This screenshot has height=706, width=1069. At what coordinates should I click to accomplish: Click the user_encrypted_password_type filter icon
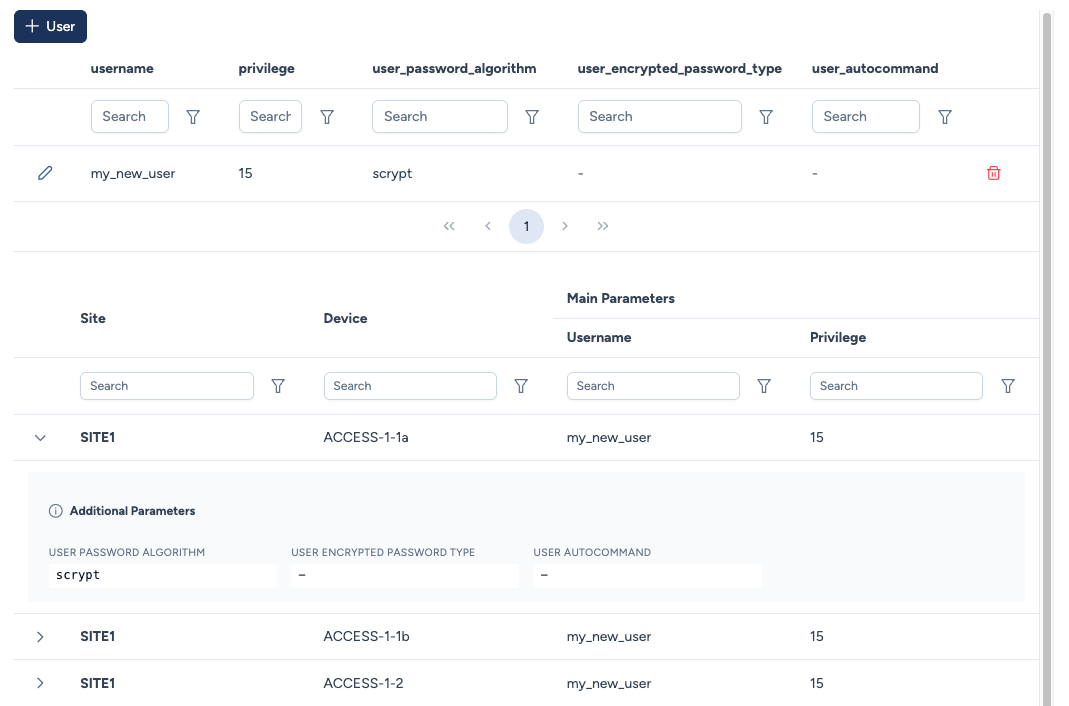[766, 117]
